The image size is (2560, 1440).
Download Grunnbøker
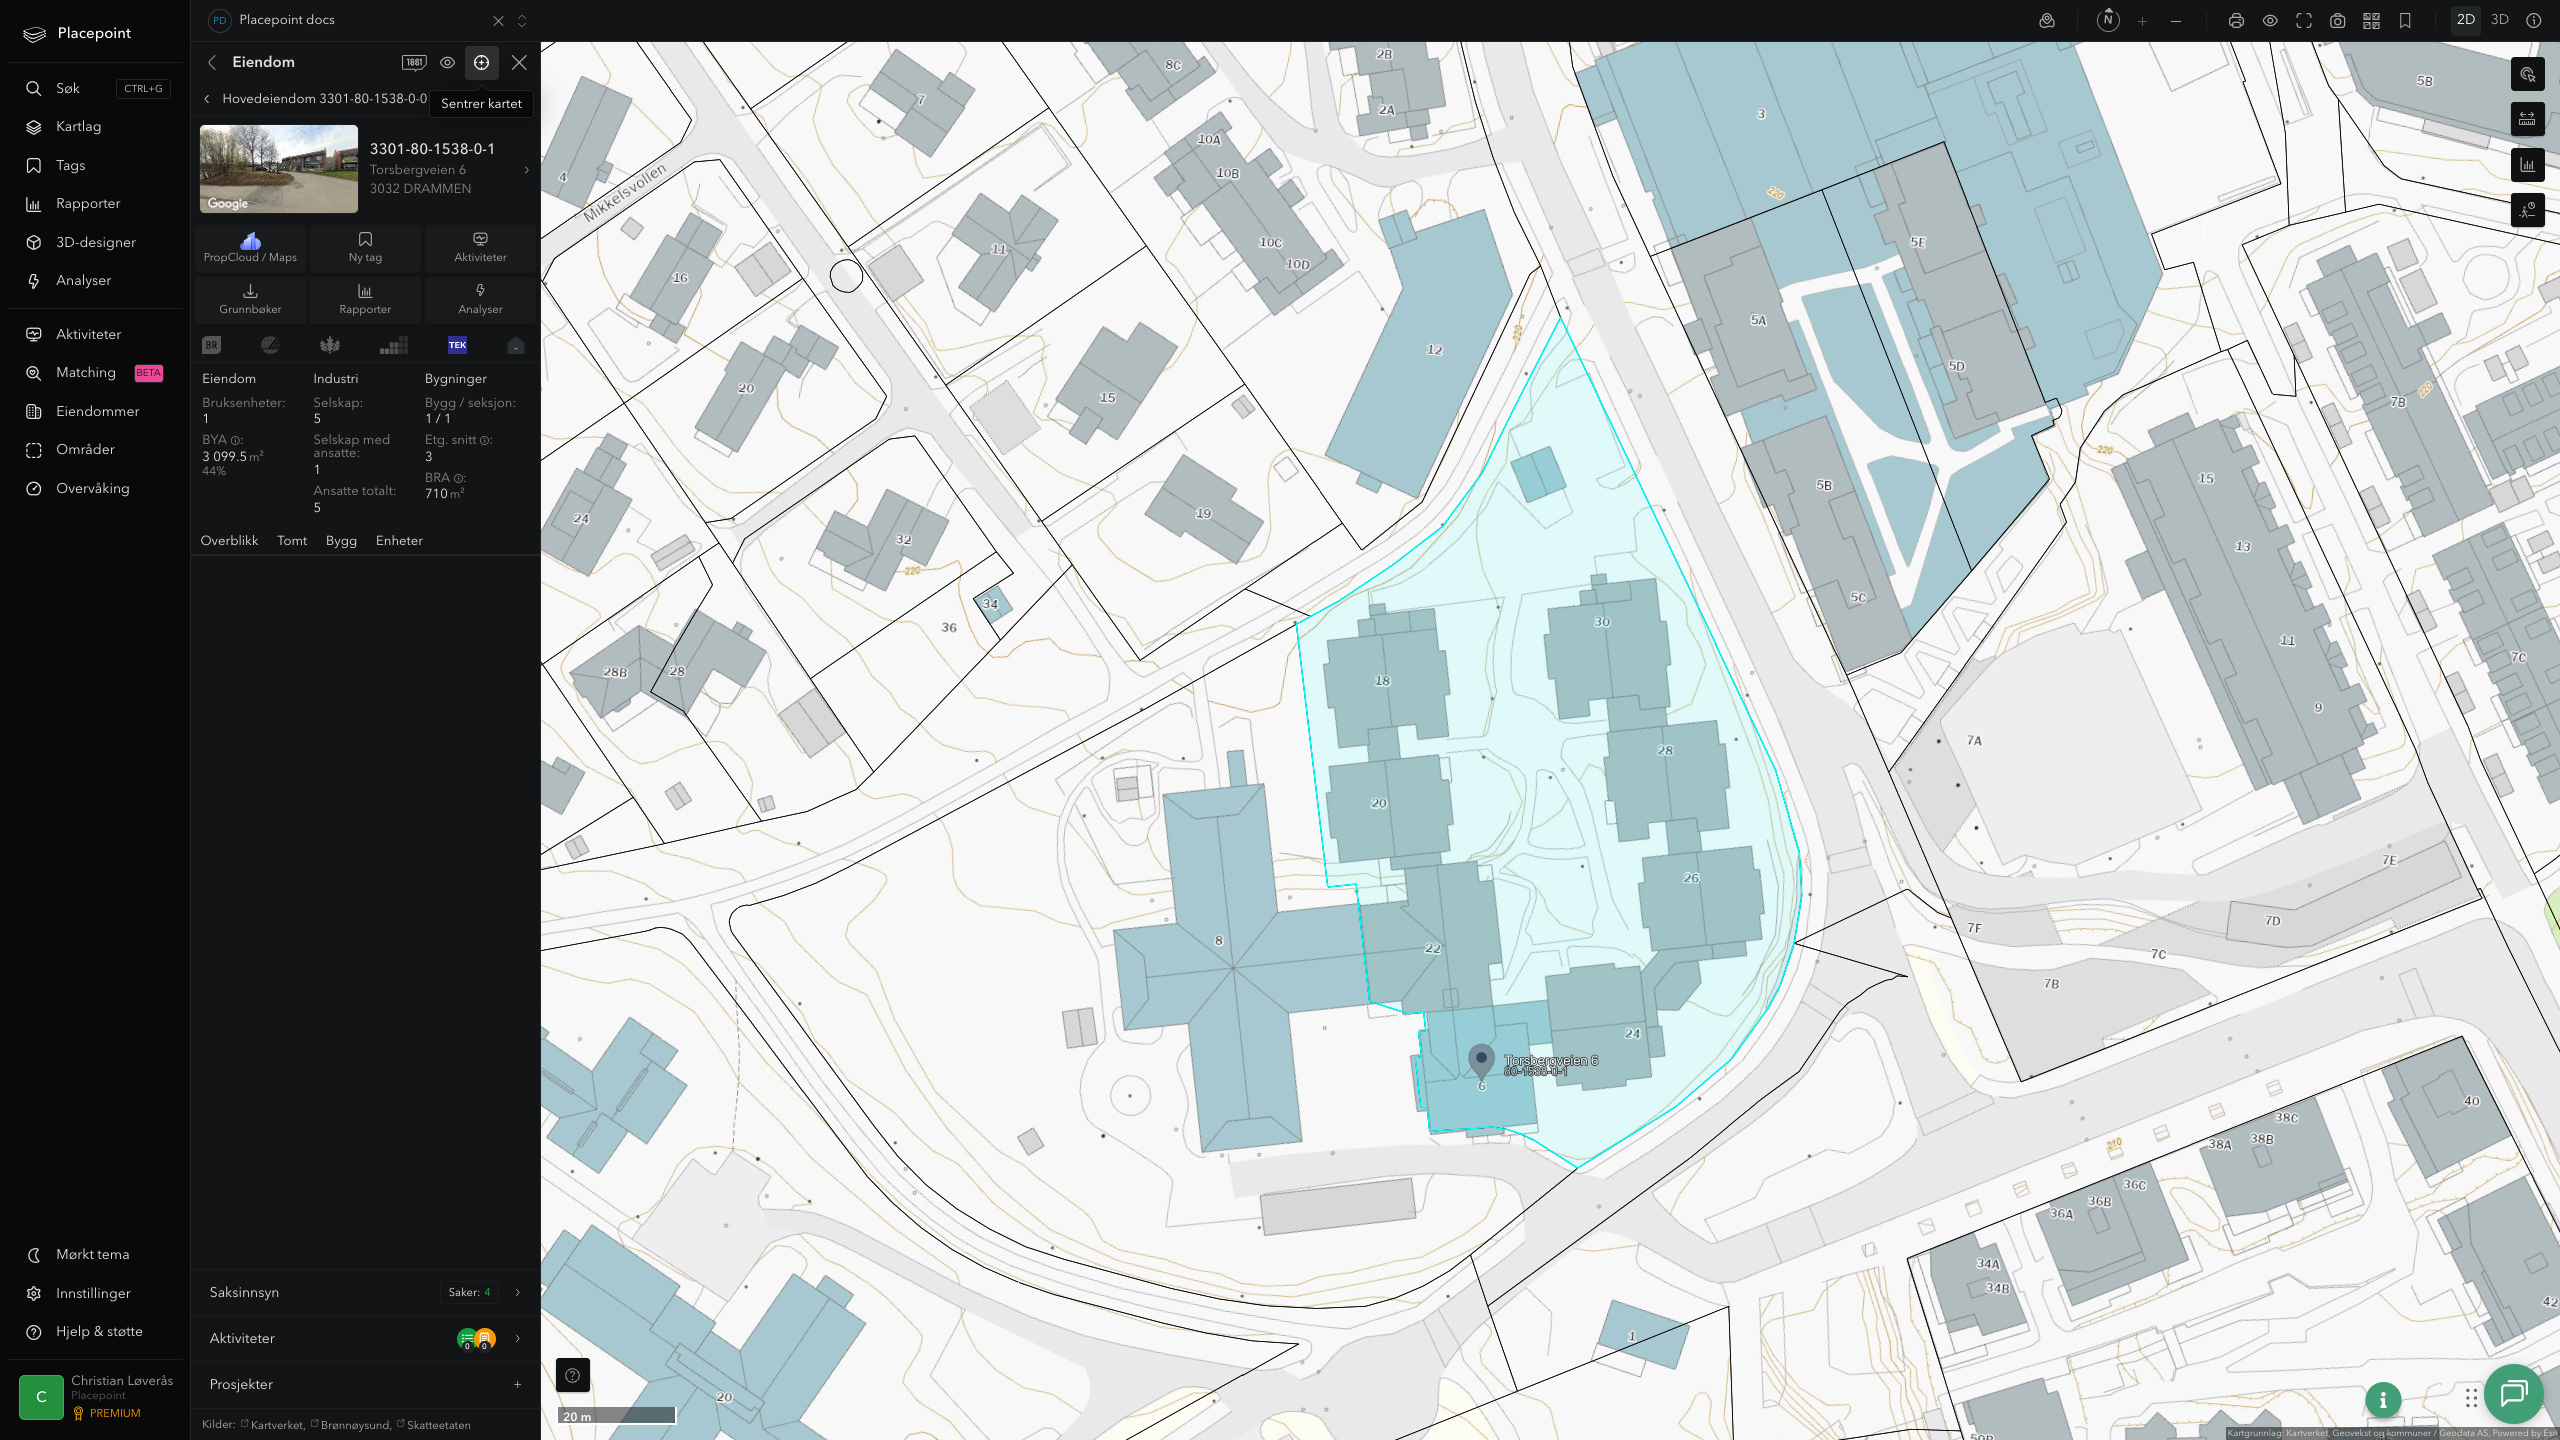pyautogui.click(x=250, y=299)
